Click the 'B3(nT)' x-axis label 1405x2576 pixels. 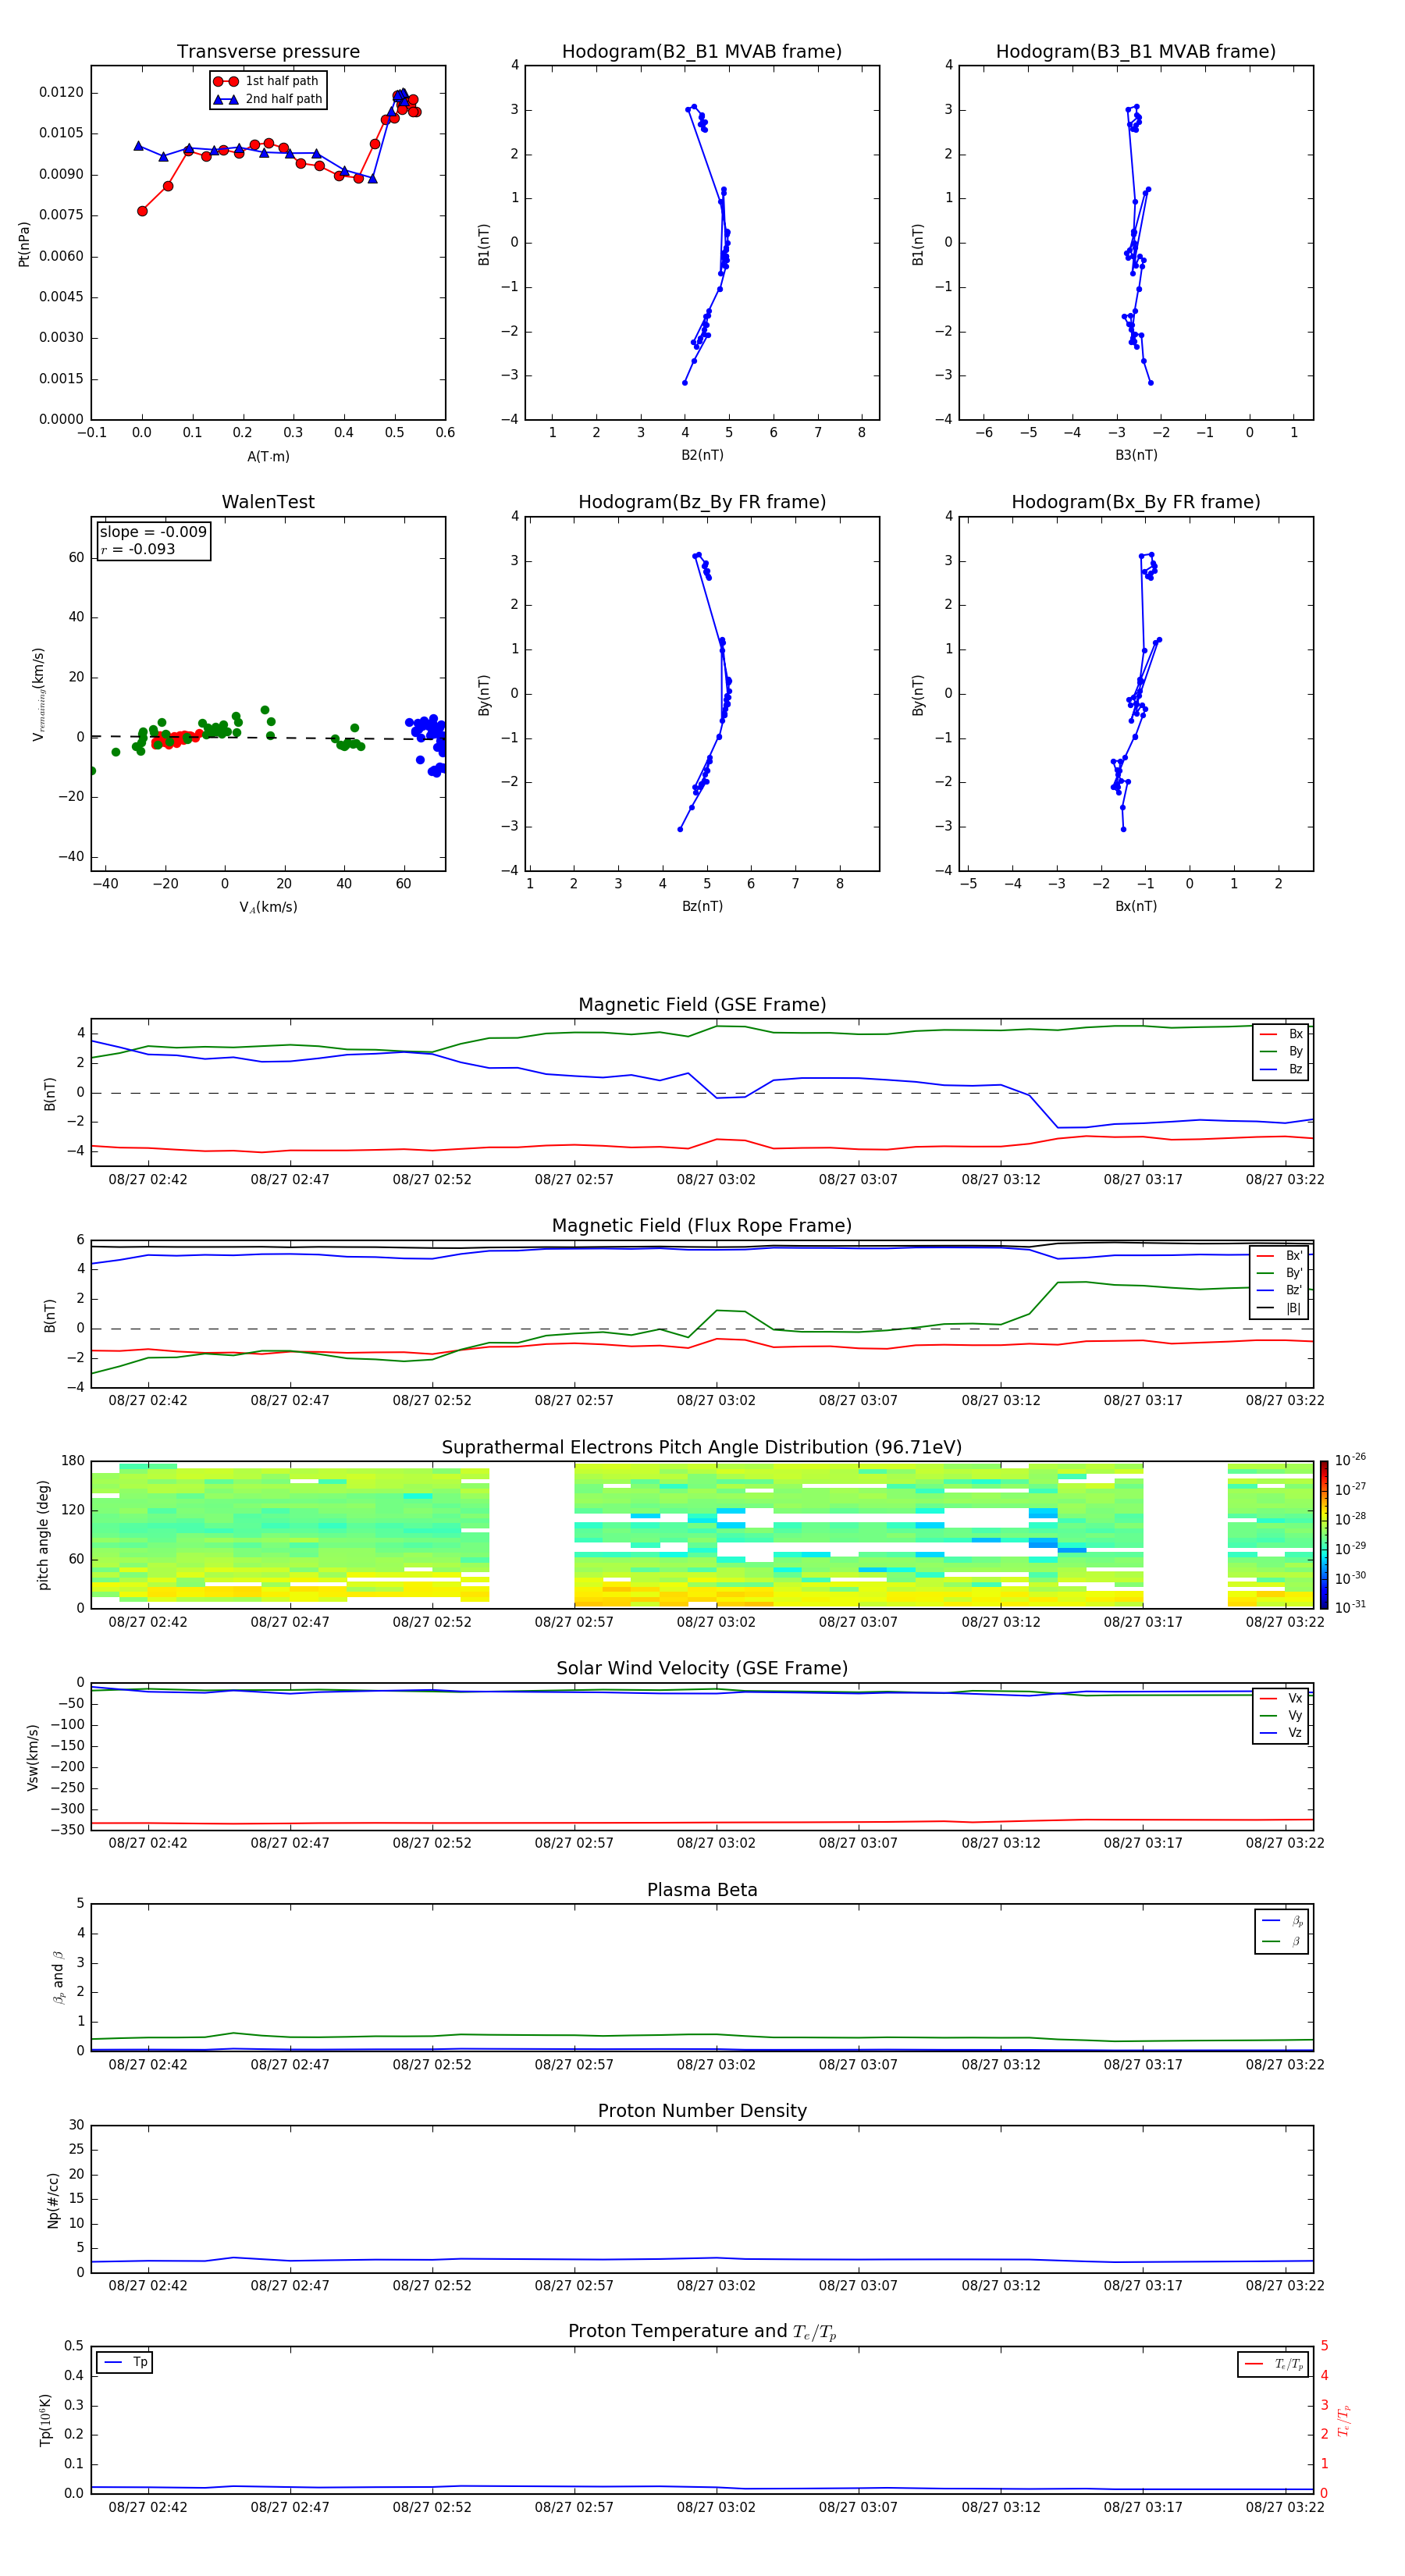(x=1136, y=455)
